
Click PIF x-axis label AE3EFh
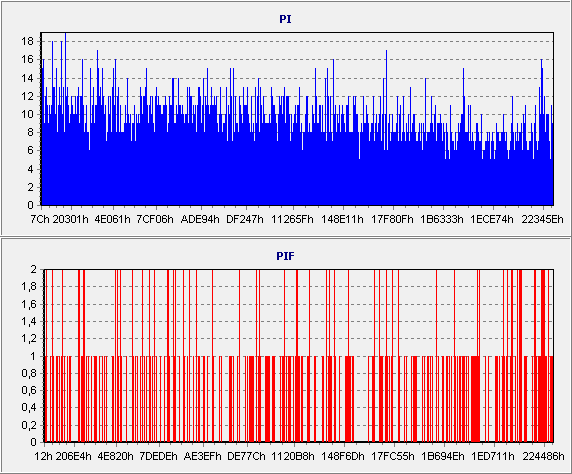[202, 456]
